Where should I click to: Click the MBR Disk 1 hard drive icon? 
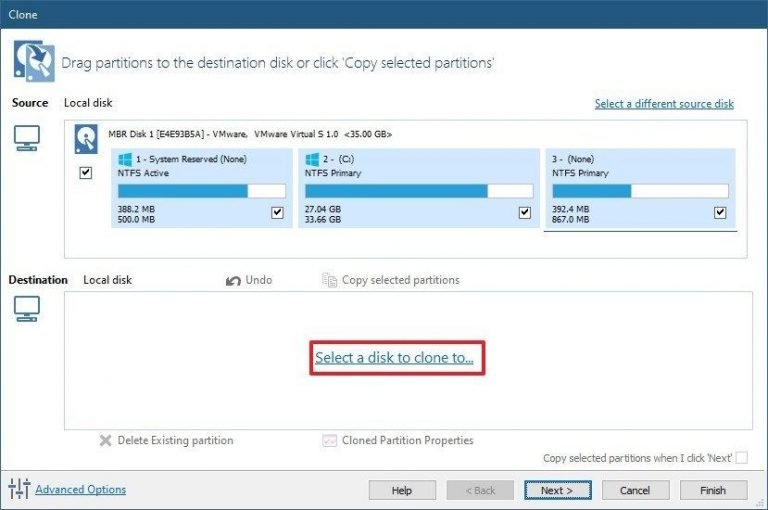[x=86, y=139]
